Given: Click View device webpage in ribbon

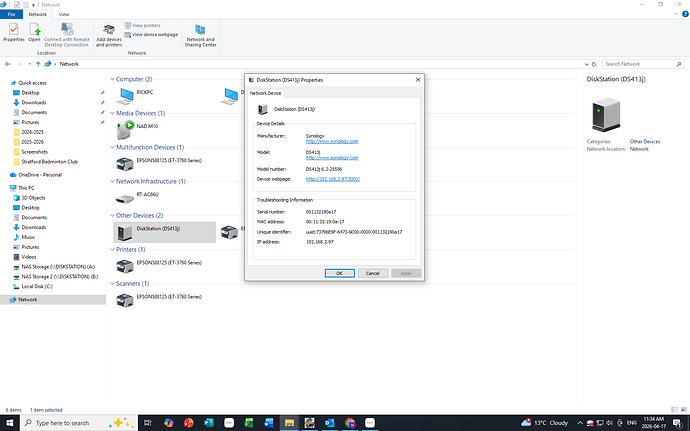Looking at the screenshot, I should click(151, 34).
